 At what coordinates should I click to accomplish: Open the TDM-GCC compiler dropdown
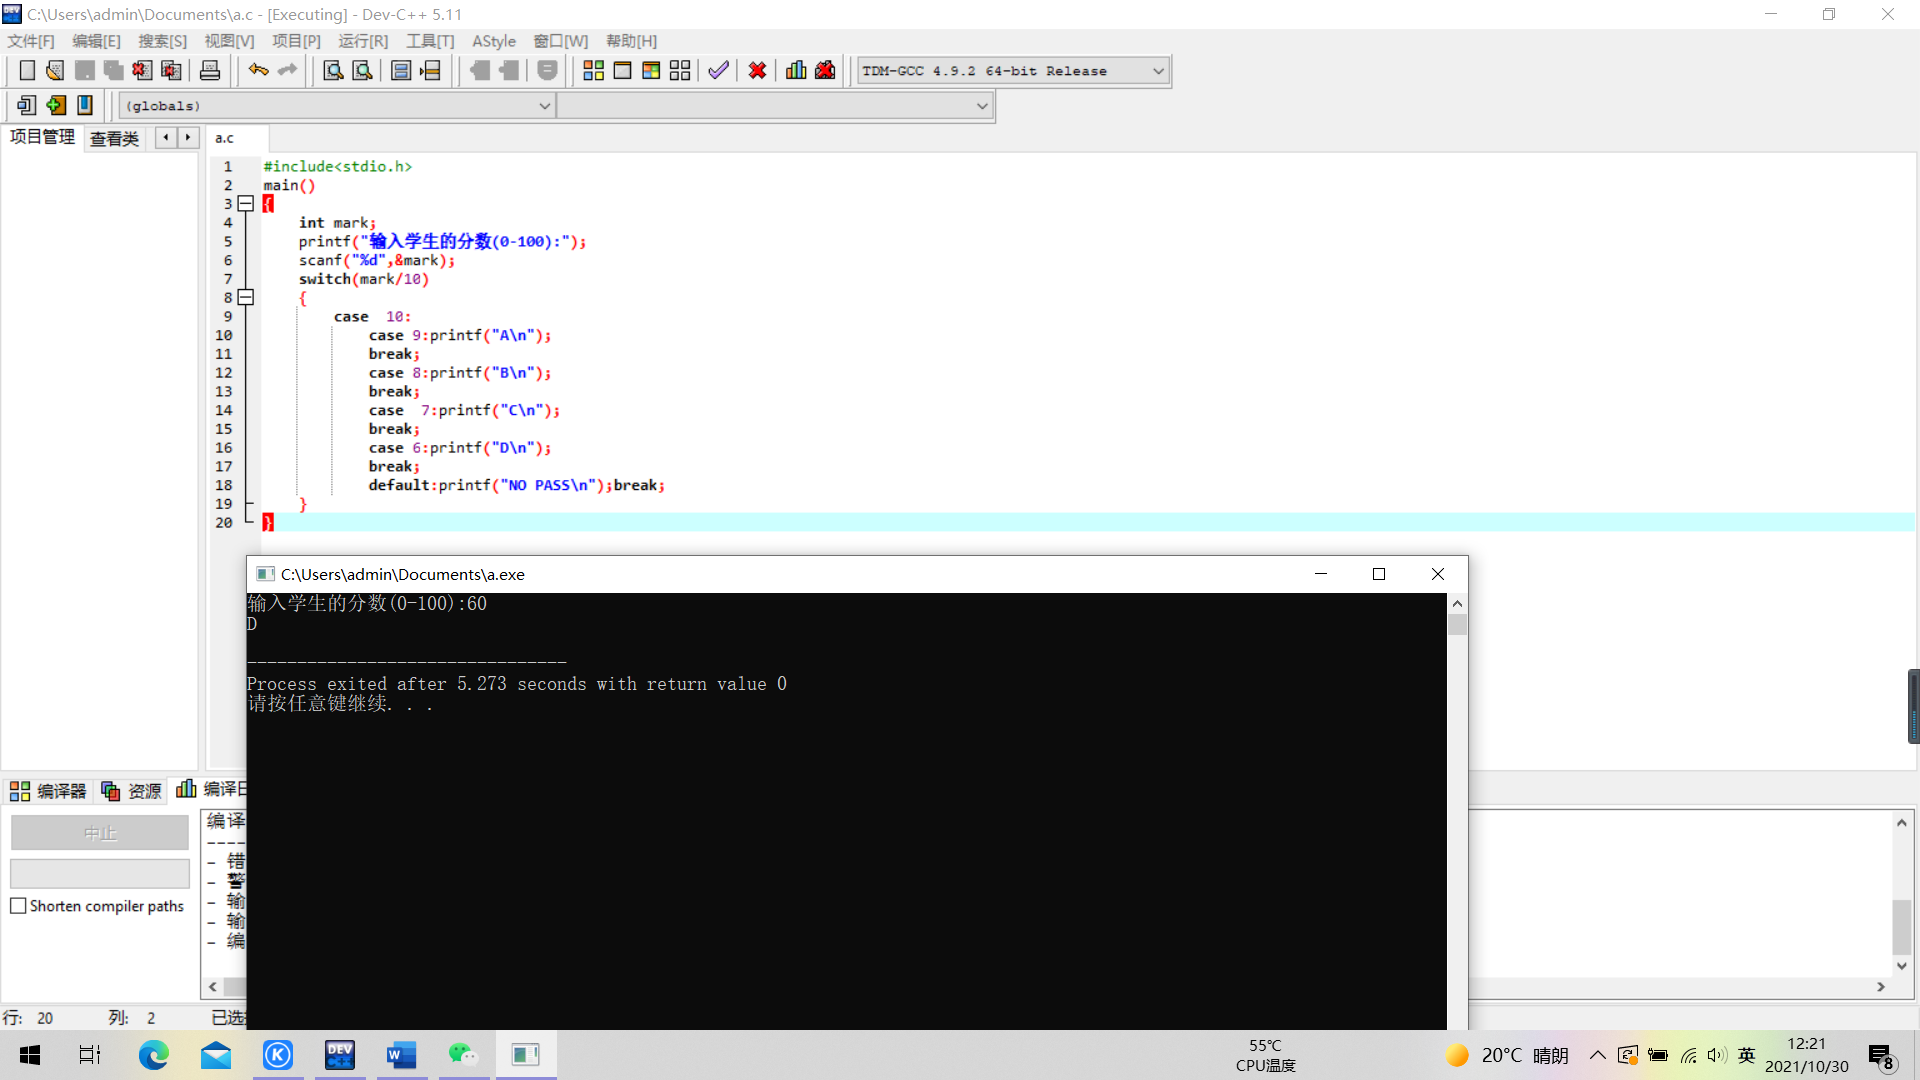[1158, 71]
